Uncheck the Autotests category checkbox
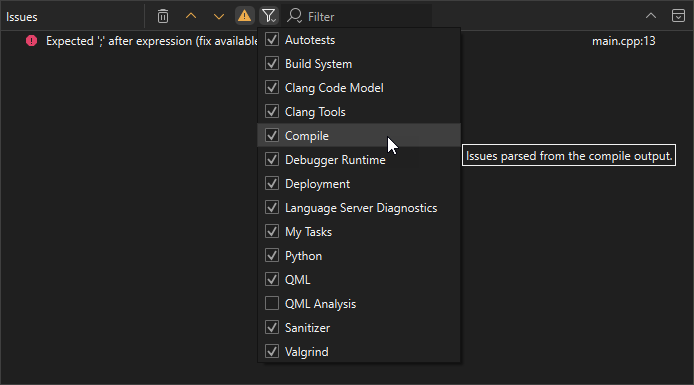 [272, 39]
